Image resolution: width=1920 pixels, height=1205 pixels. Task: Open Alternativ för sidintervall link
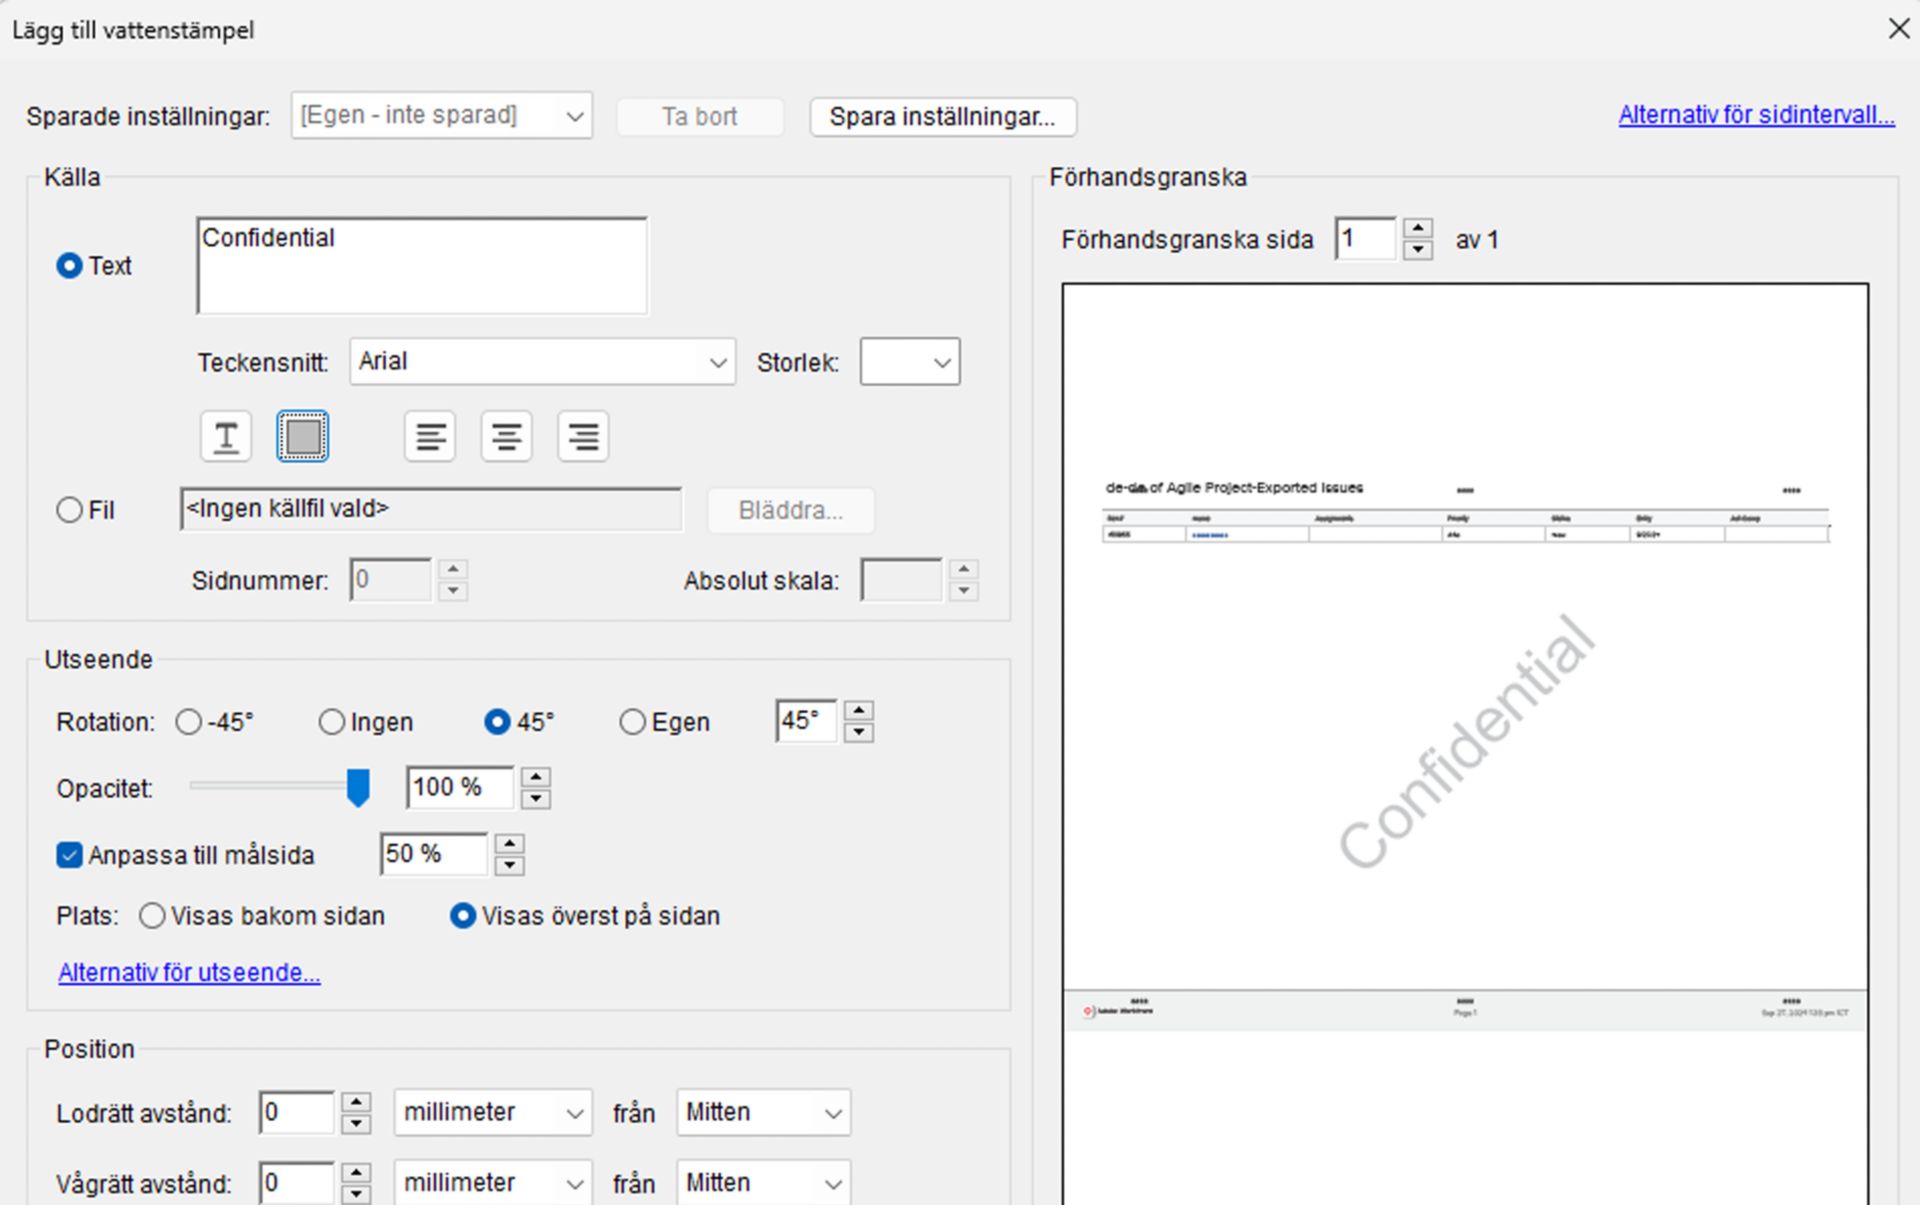coord(1755,115)
